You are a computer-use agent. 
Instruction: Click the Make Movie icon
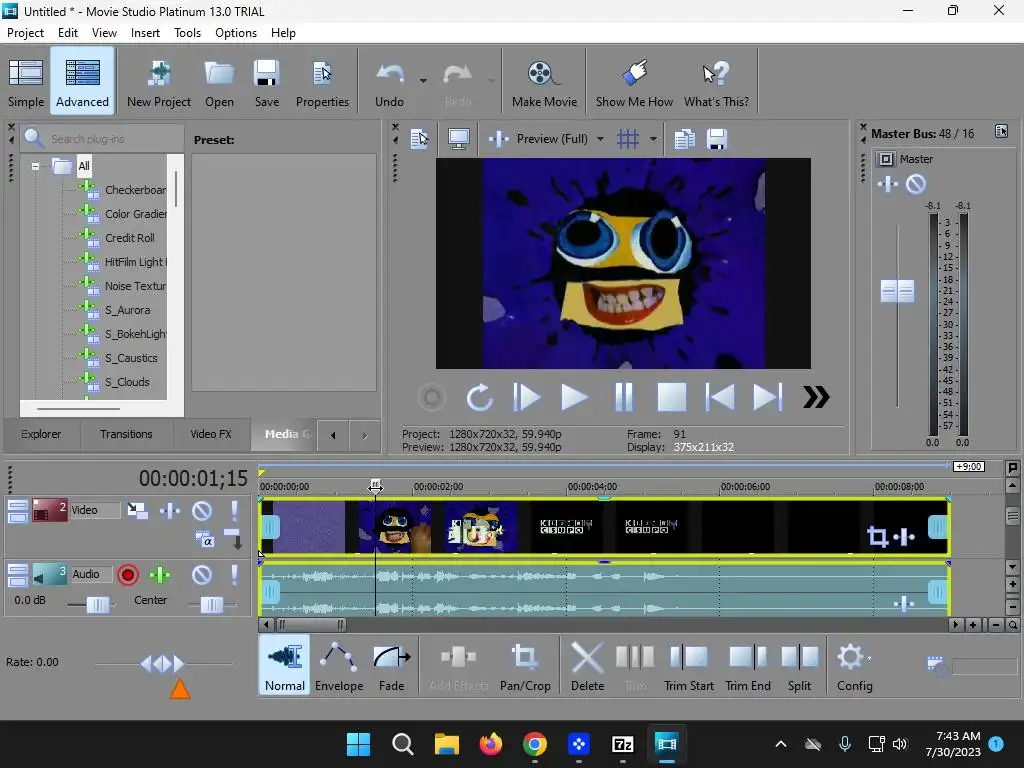pos(544,82)
